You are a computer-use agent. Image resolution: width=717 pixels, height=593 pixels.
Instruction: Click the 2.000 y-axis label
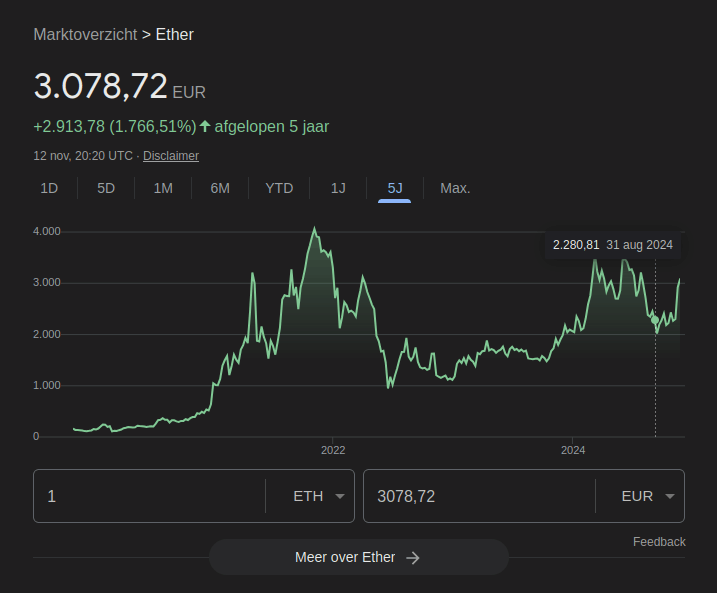click(x=47, y=334)
